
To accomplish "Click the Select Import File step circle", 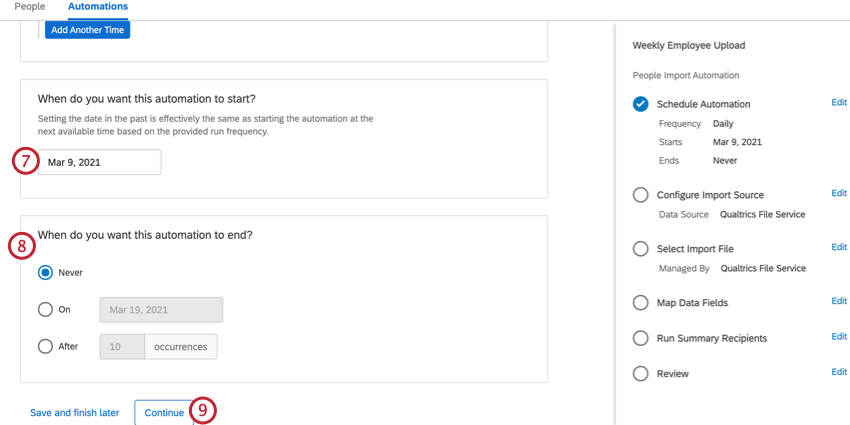I will click(640, 249).
